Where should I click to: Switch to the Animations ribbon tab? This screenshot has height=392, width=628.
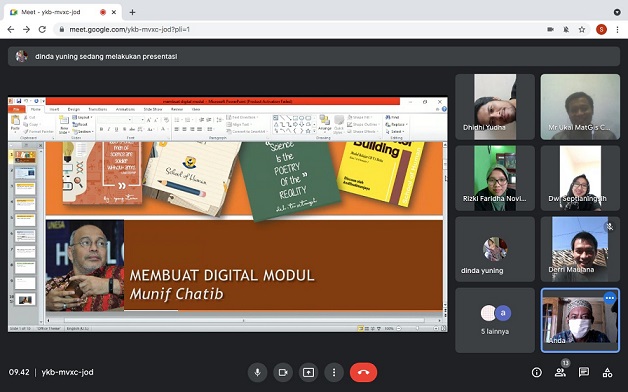coord(125,109)
